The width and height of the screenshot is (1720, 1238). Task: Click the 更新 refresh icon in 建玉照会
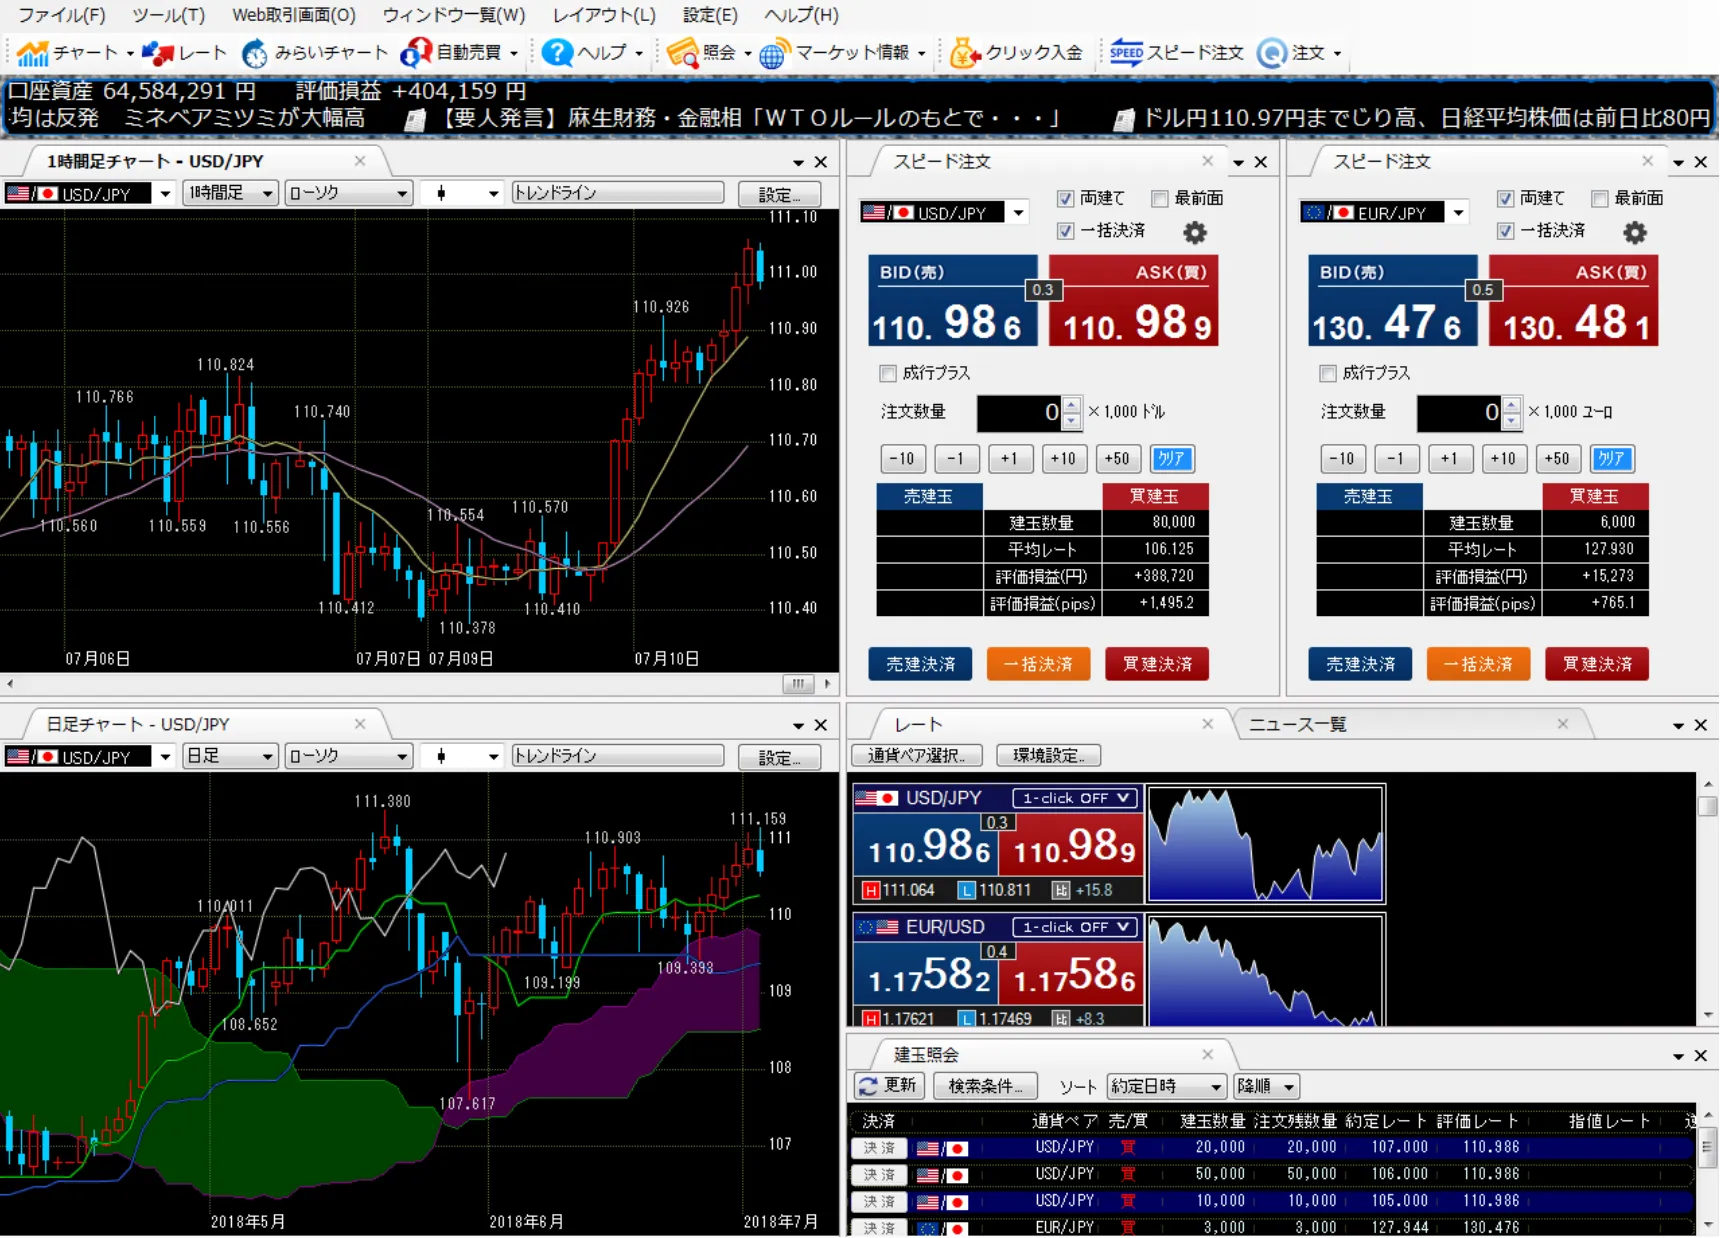pyautogui.click(x=887, y=1086)
